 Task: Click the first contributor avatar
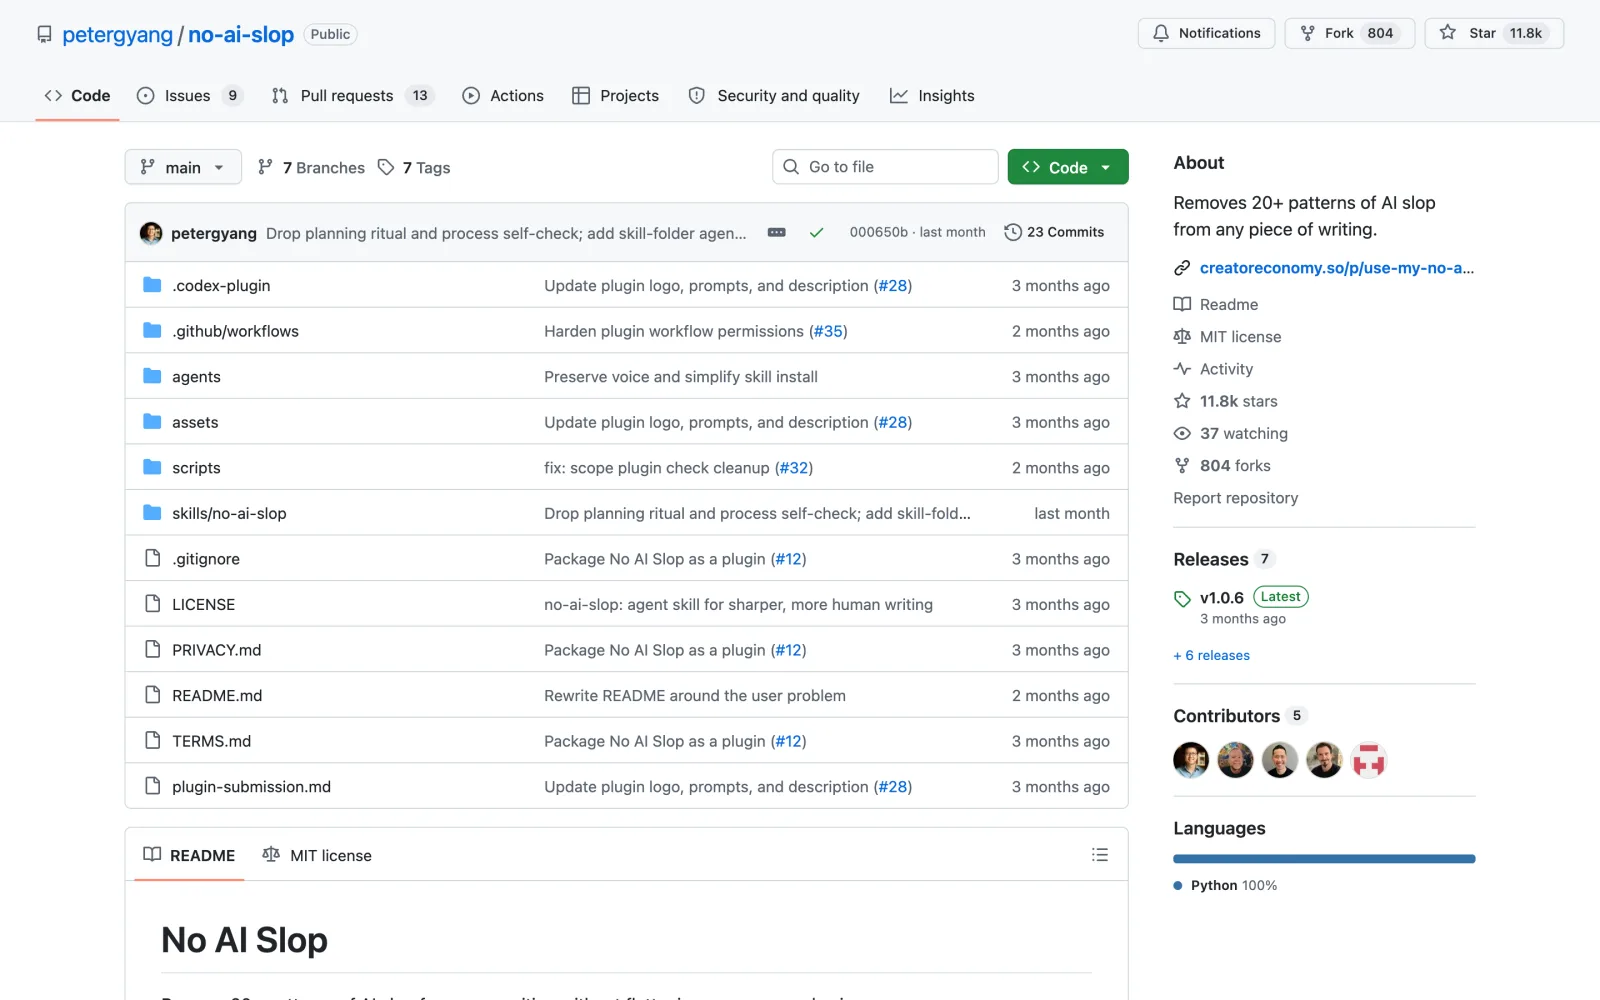point(1191,760)
